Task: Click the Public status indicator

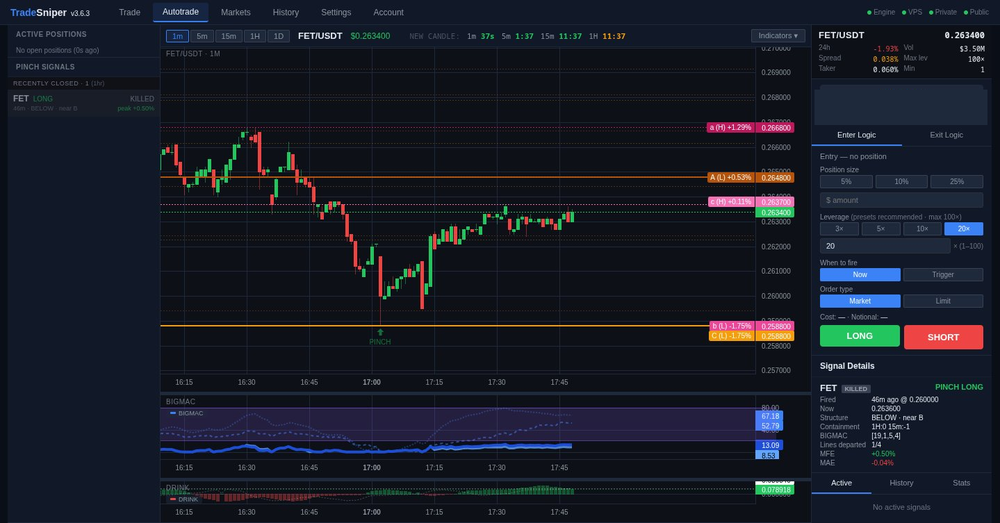Action: (976, 12)
